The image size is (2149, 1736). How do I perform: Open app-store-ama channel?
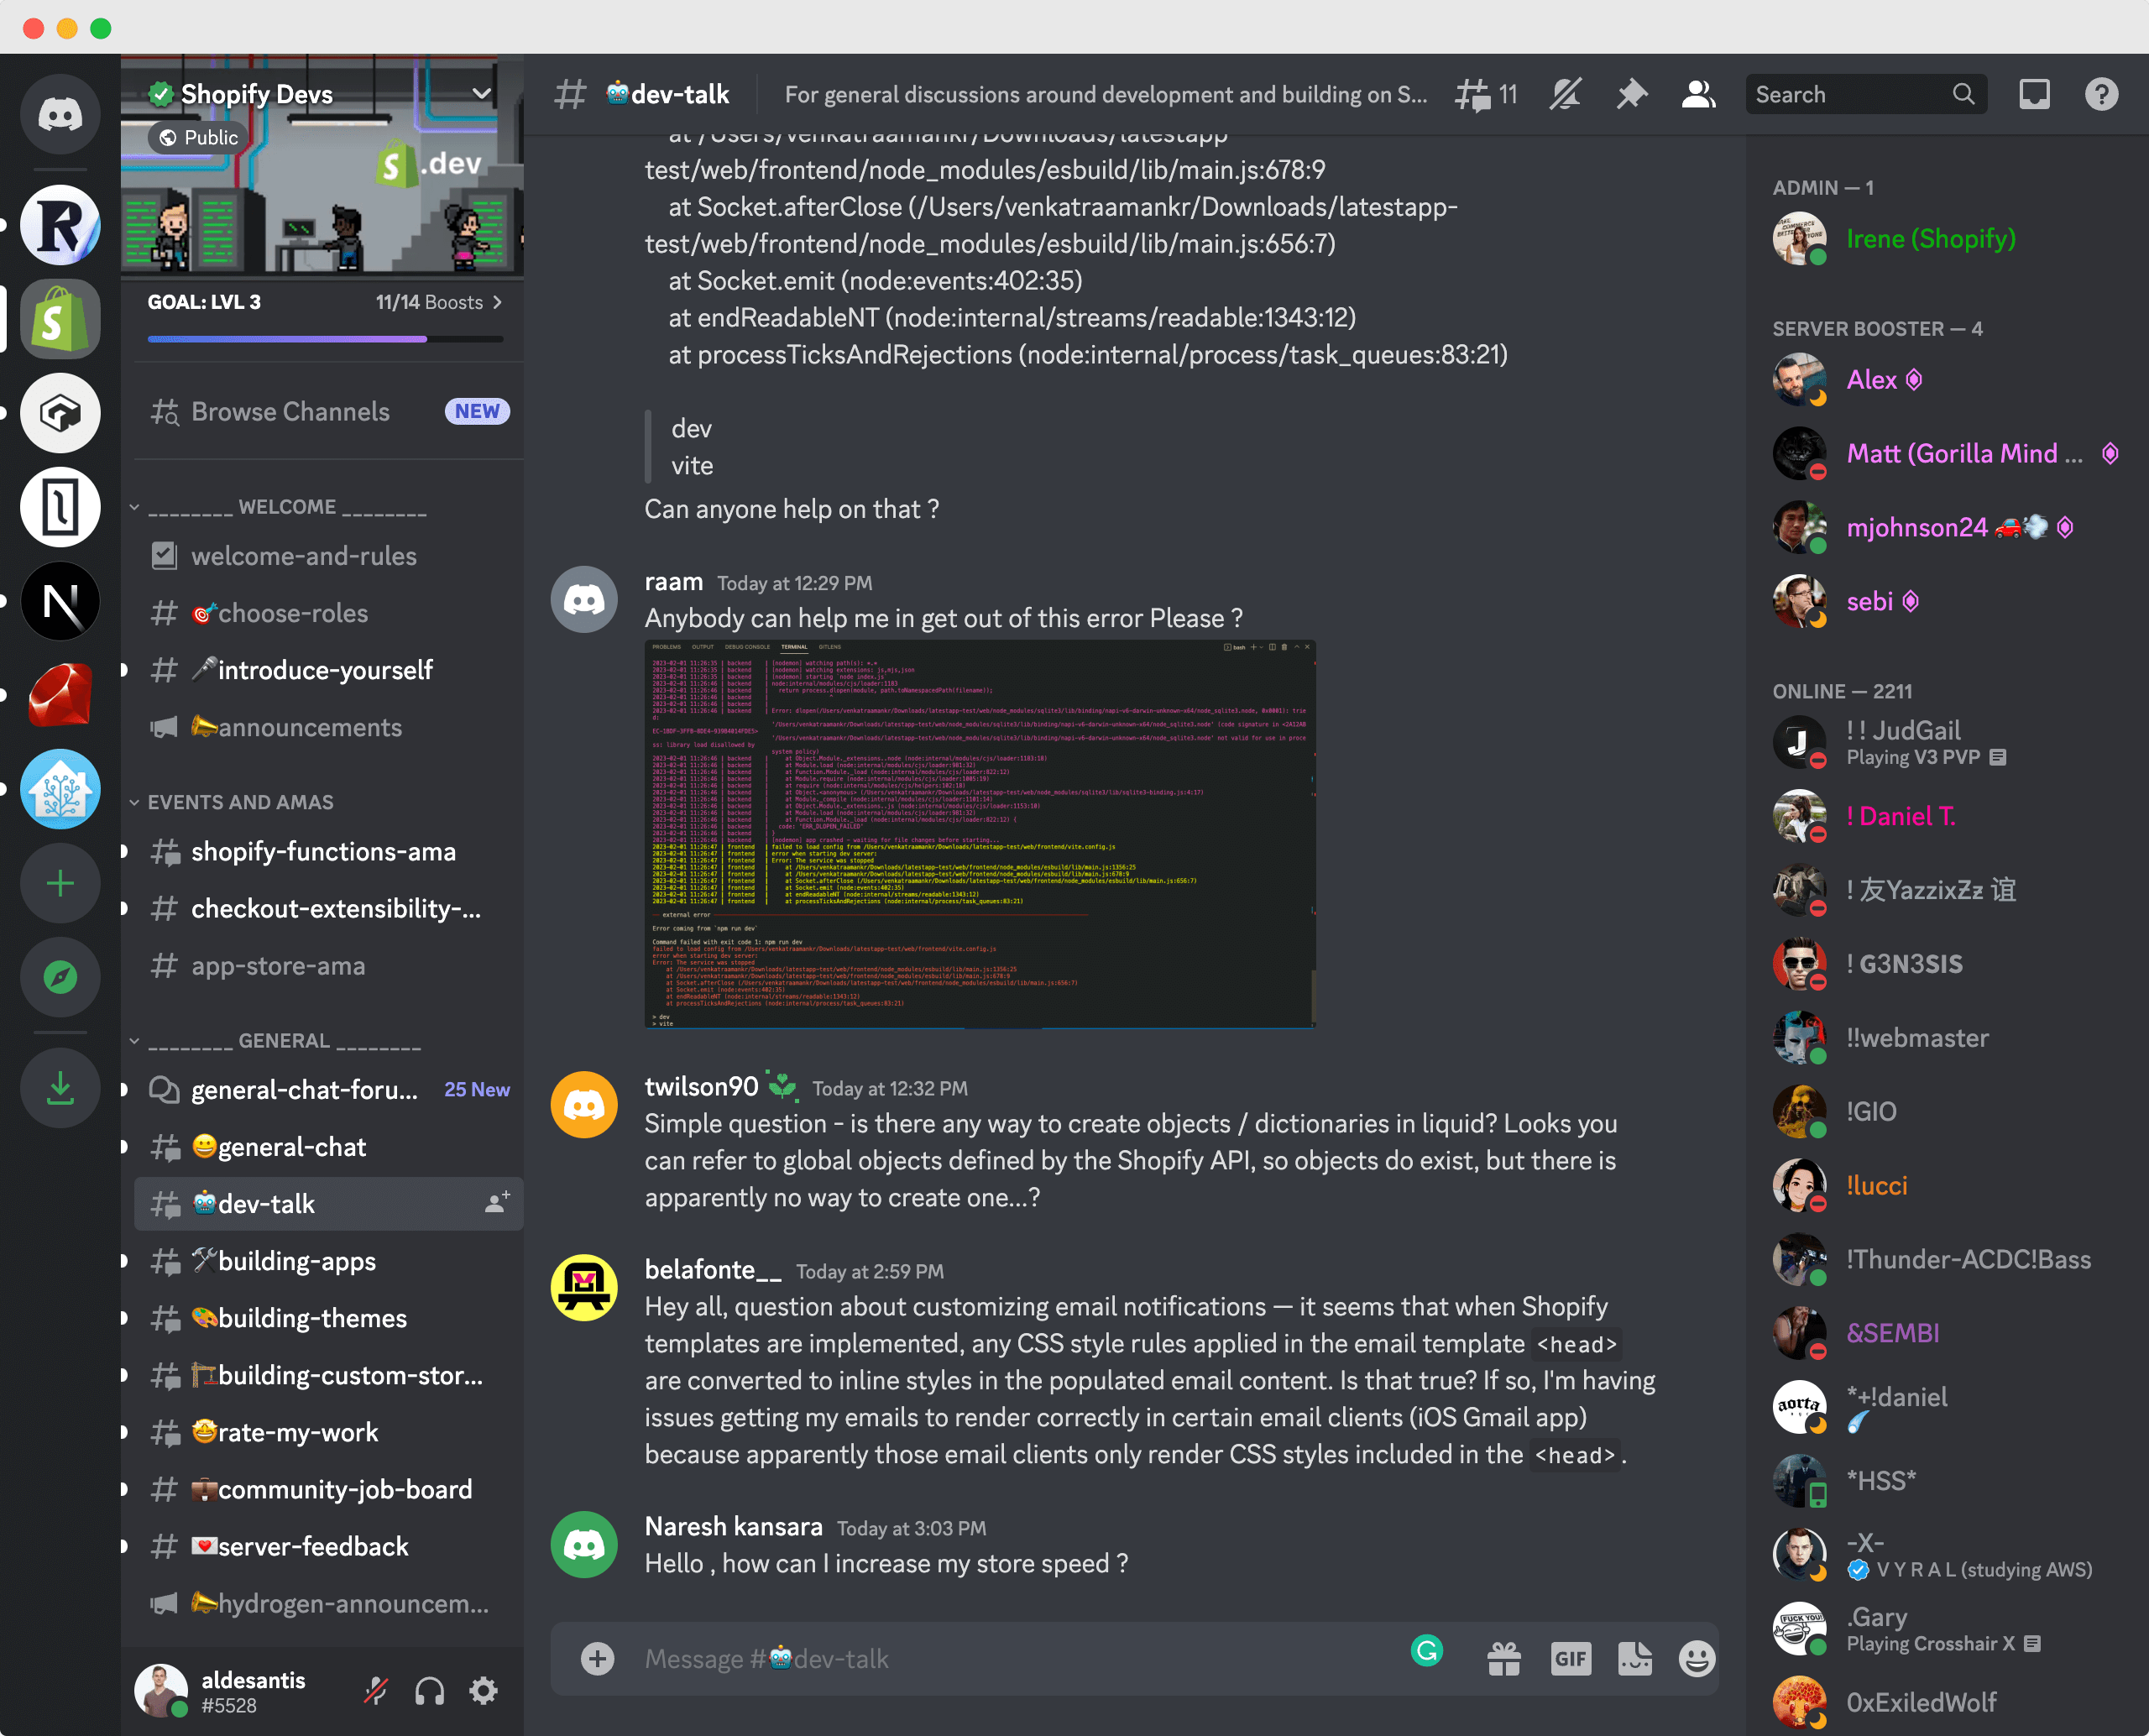328,966
